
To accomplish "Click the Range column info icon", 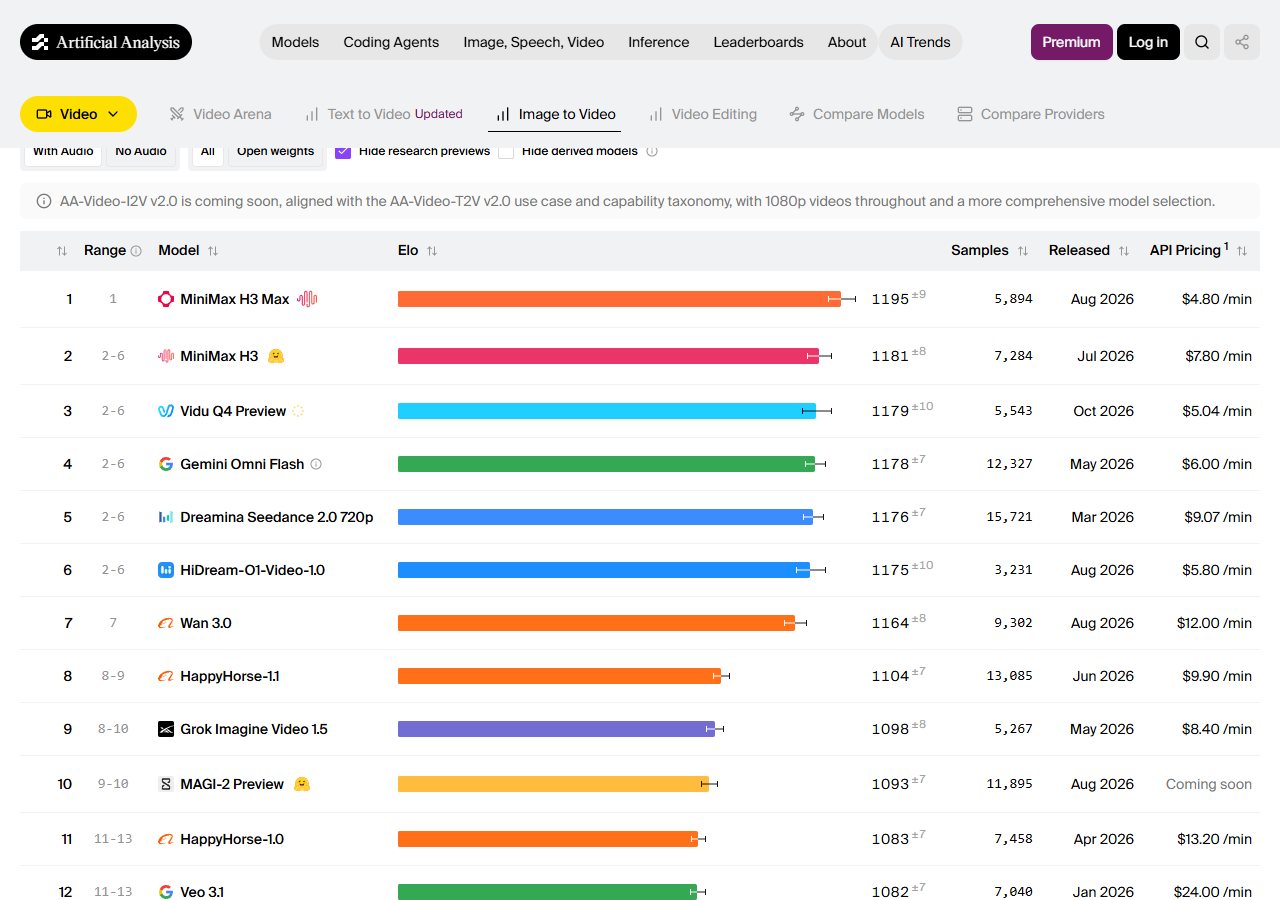I will 136,251.
